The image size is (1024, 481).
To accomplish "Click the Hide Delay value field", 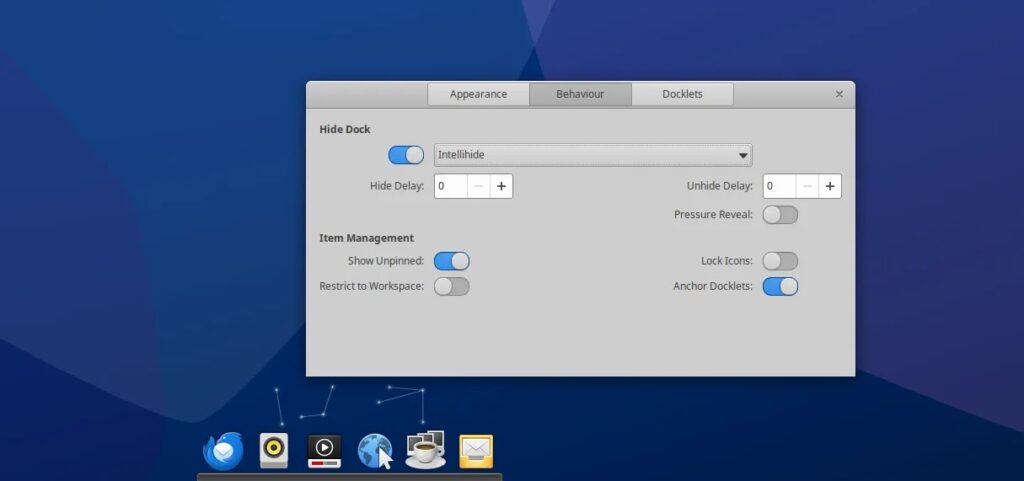I will point(450,186).
